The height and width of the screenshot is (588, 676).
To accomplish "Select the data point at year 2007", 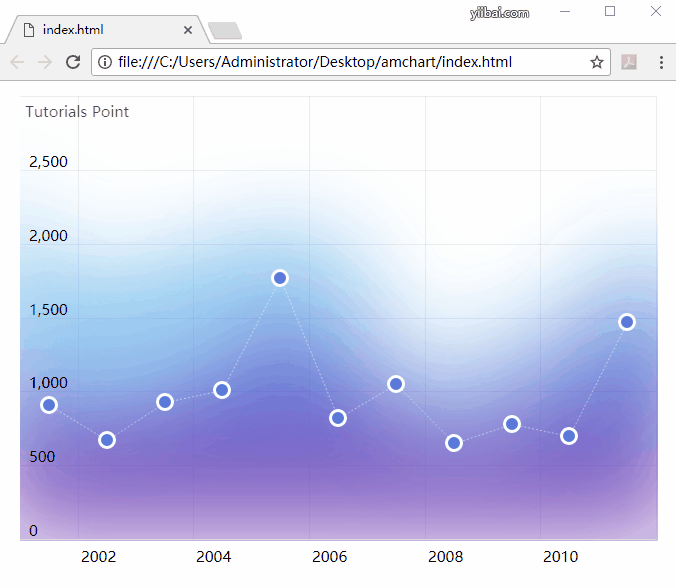I will pyautogui.click(x=396, y=384).
